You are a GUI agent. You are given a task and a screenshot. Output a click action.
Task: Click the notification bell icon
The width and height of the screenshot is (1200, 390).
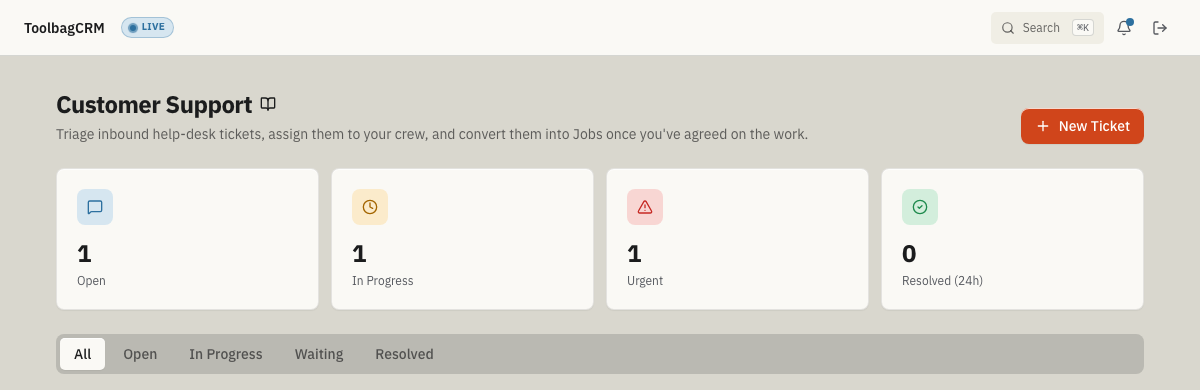tap(1124, 28)
